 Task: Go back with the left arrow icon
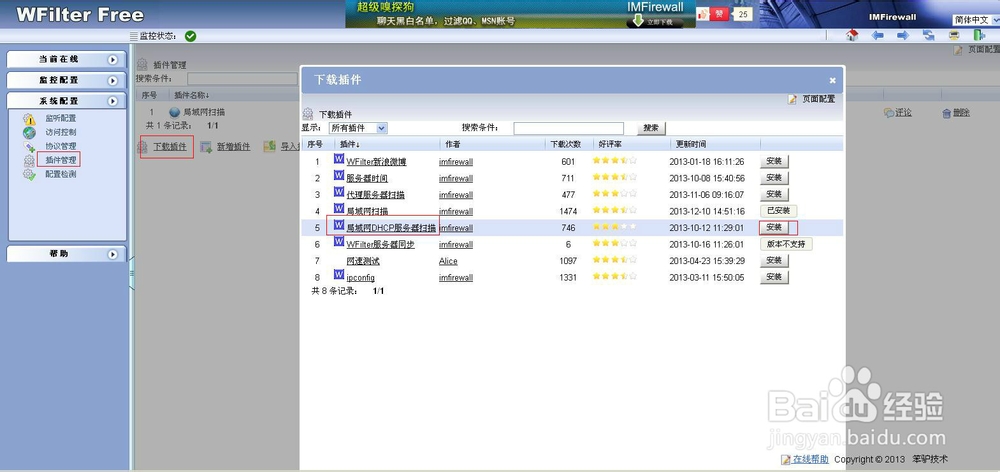click(878, 36)
